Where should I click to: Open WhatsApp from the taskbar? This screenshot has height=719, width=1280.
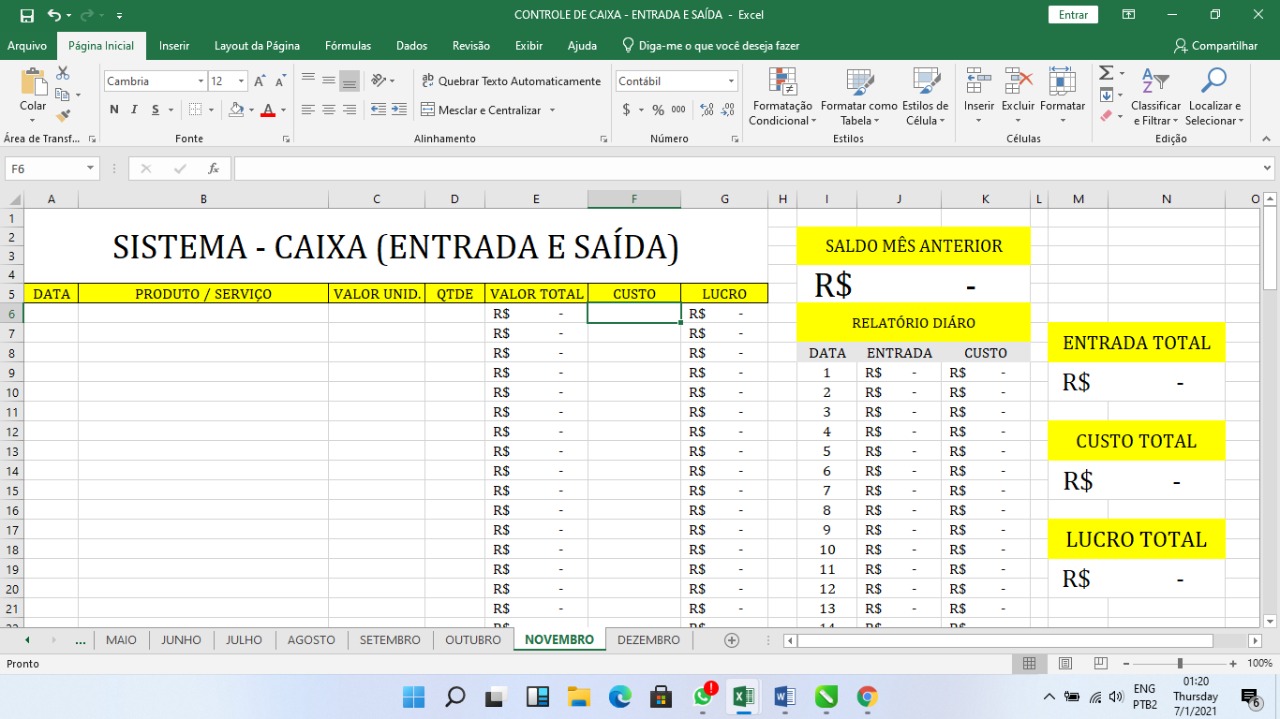pyautogui.click(x=703, y=696)
